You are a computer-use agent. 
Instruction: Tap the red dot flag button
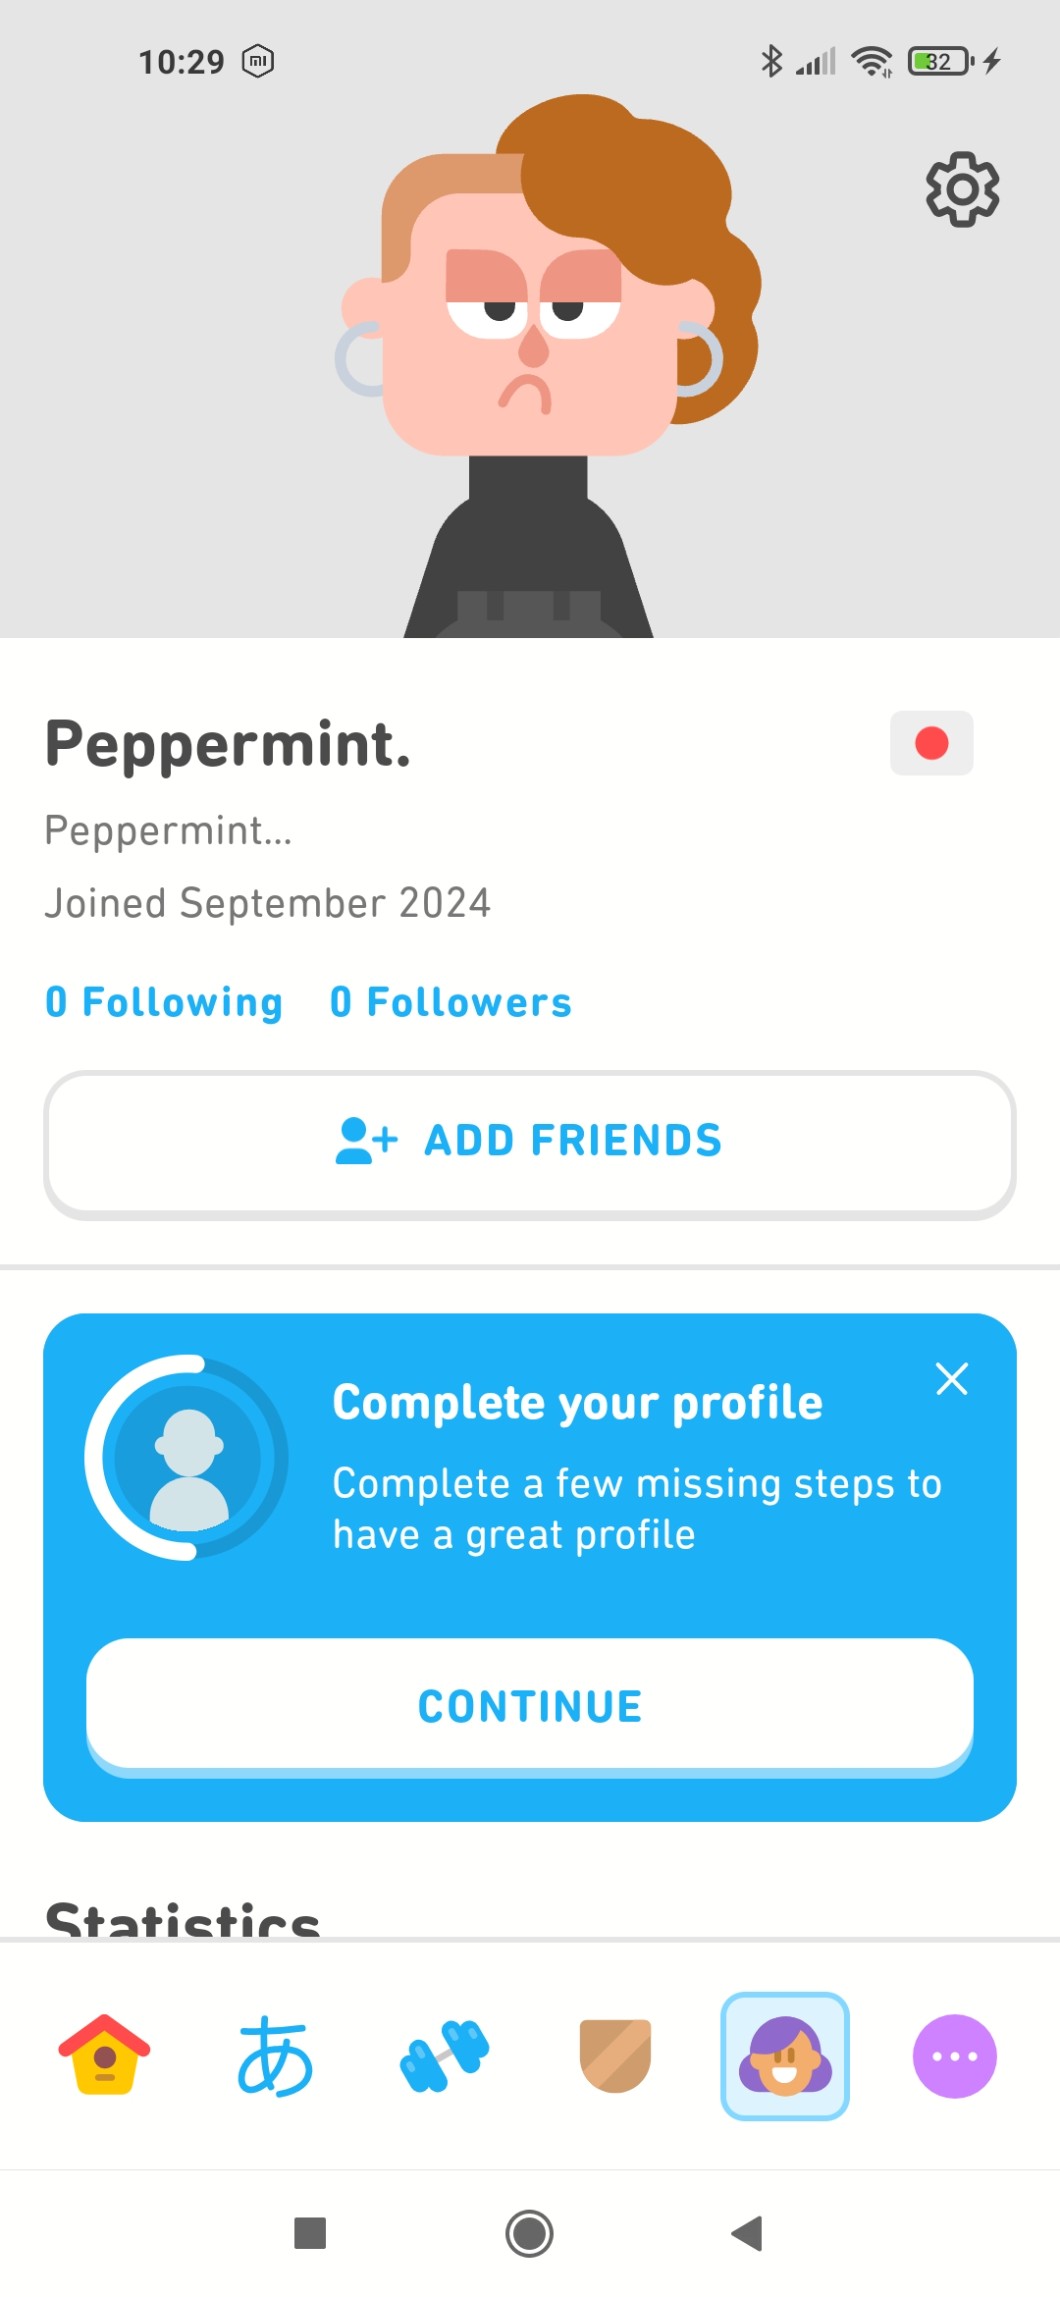pos(931,743)
